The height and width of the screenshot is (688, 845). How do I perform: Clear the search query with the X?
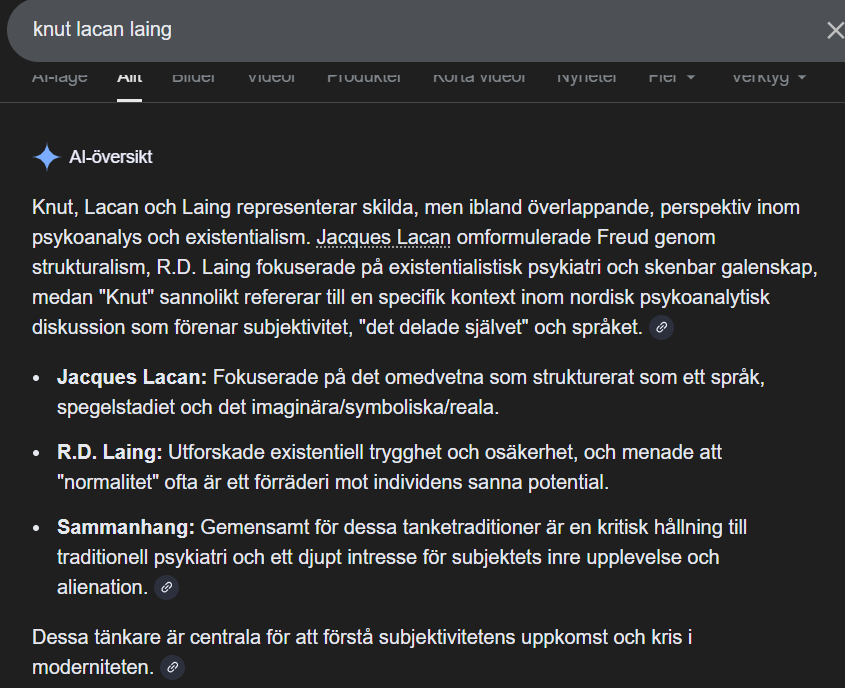click(x=834, y=30)
